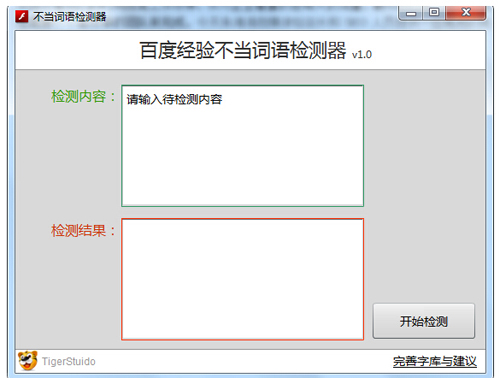Viewport: 500px width, 378px height.
Task: Click the tiger mascot logo
Action: click(28, 361)
